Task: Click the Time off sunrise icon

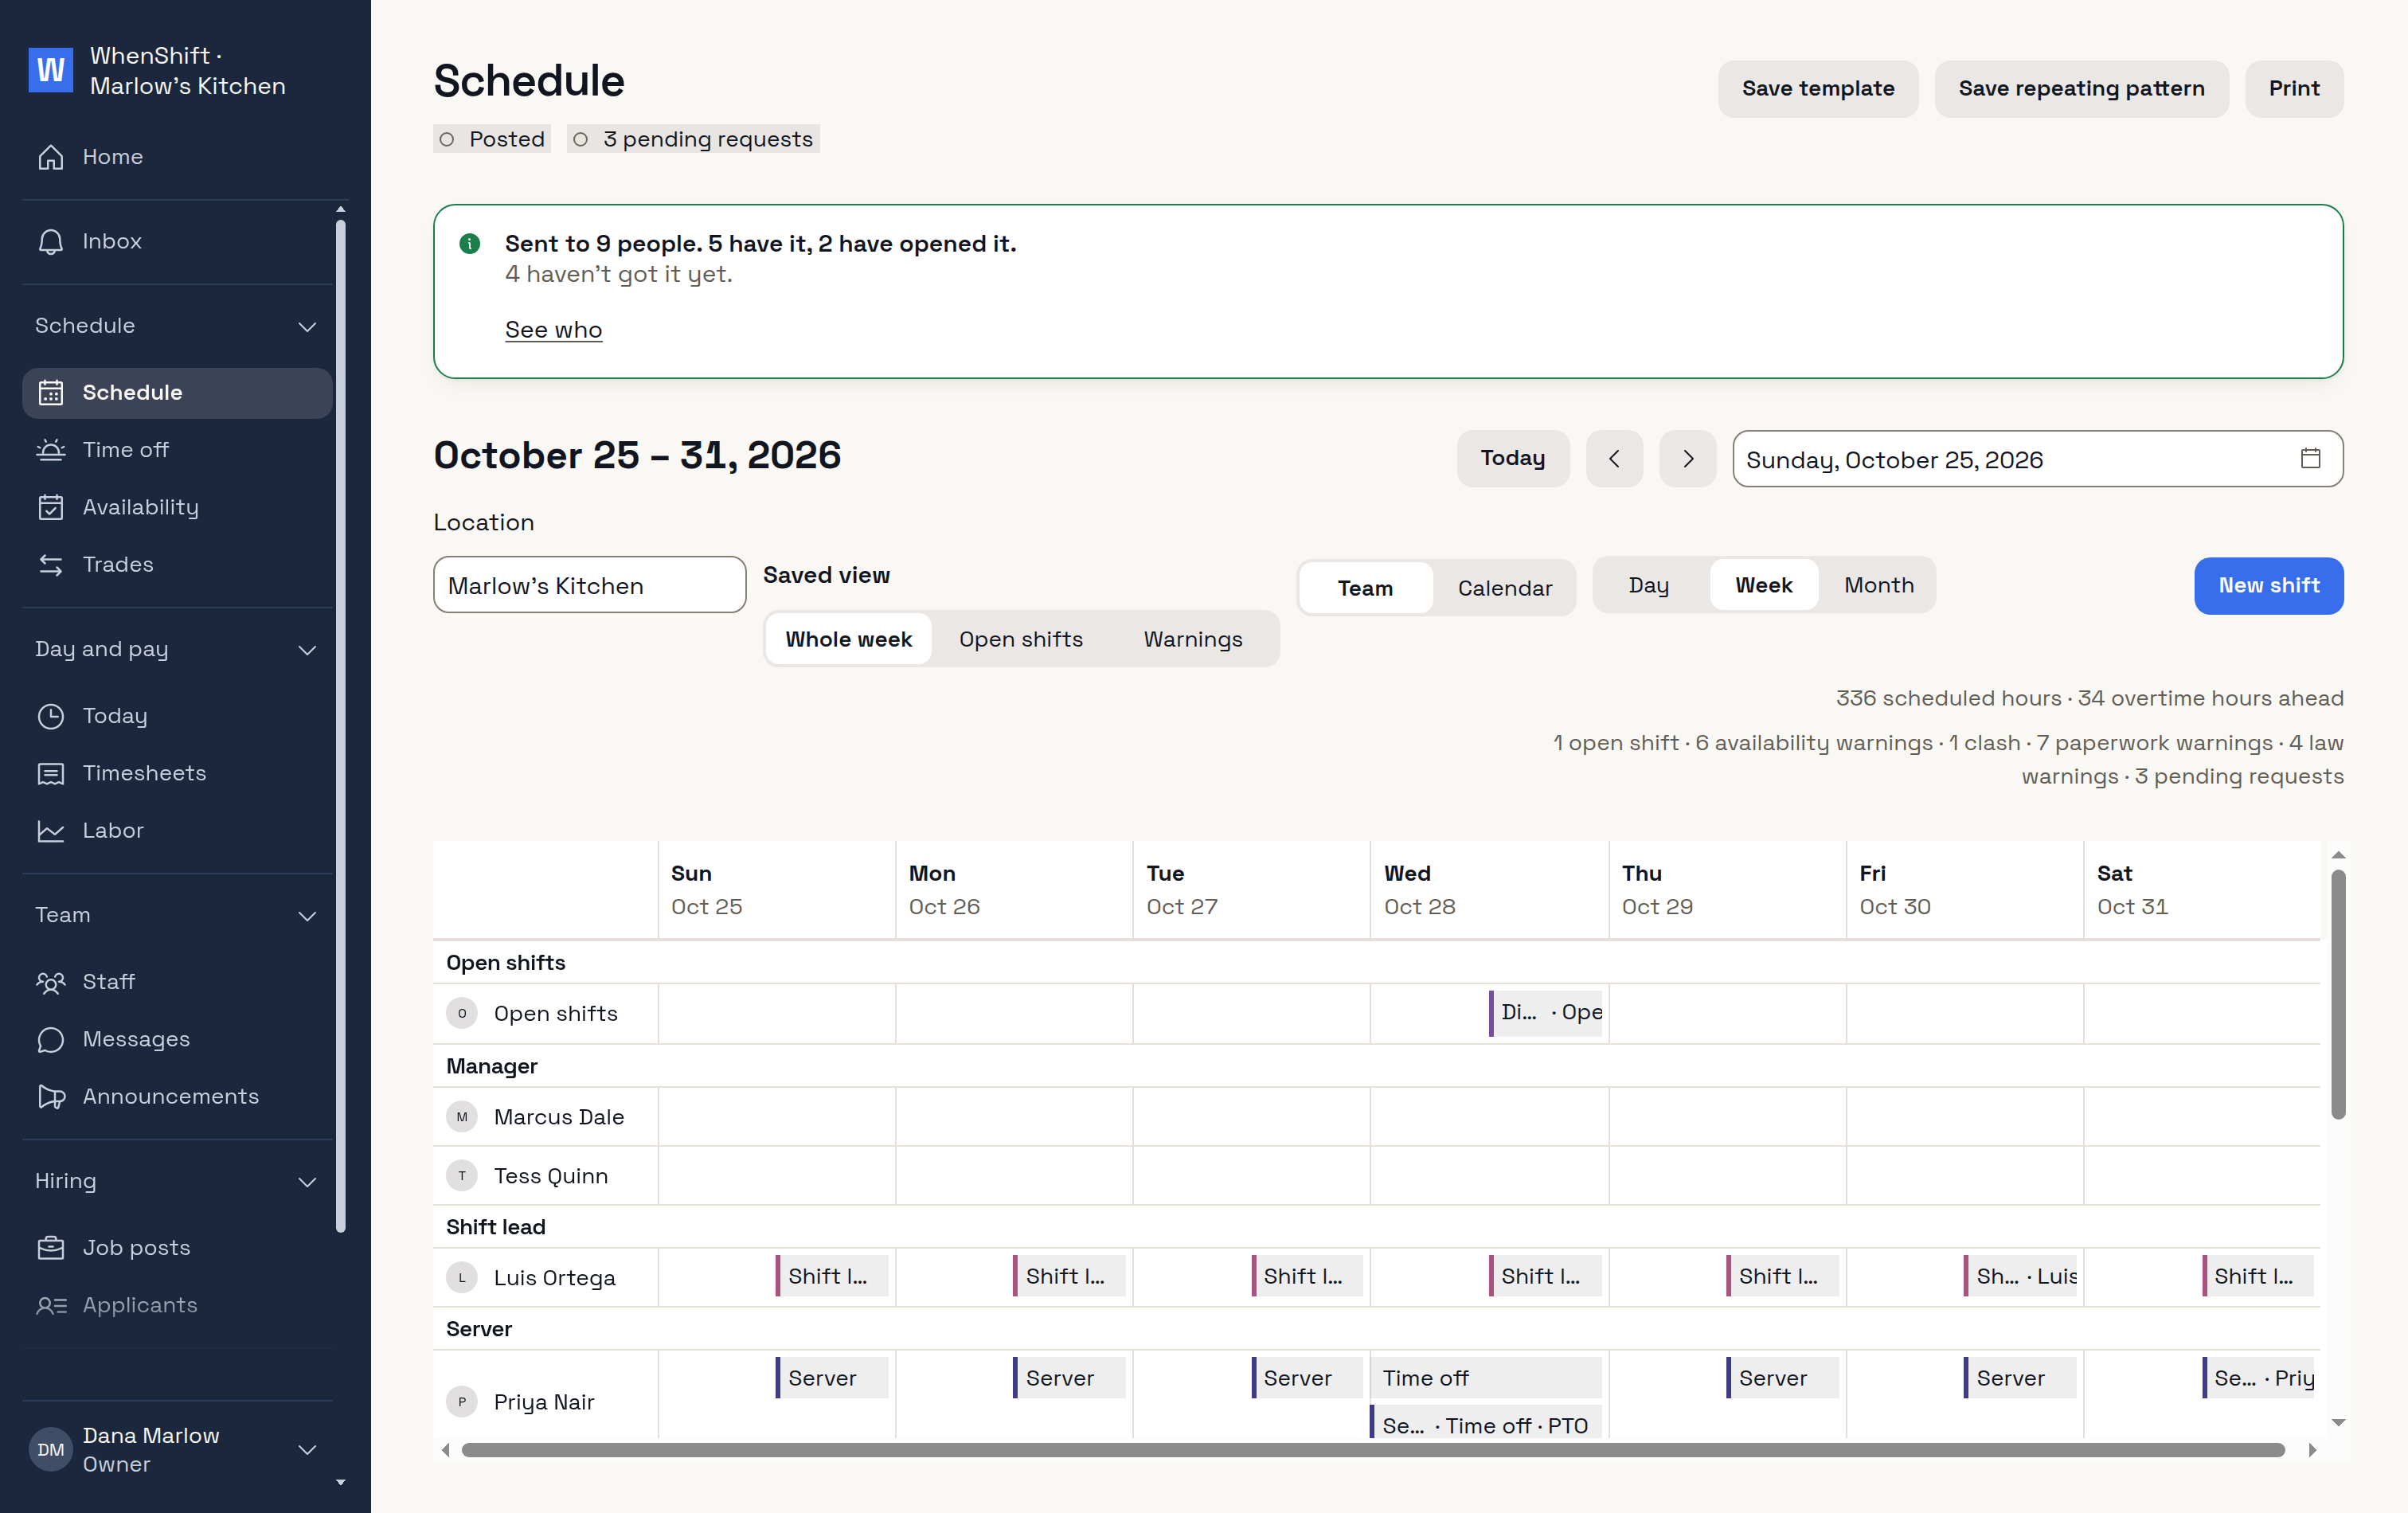Action: click(x=51, y=450)
